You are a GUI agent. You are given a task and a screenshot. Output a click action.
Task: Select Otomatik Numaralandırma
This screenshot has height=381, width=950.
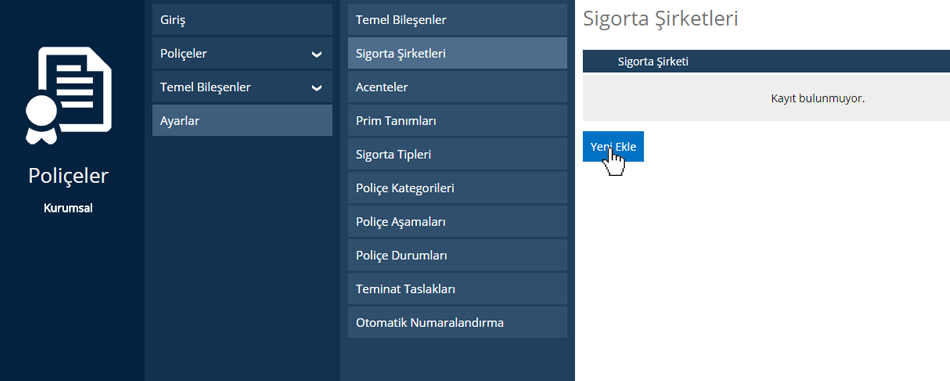[457, 322]
